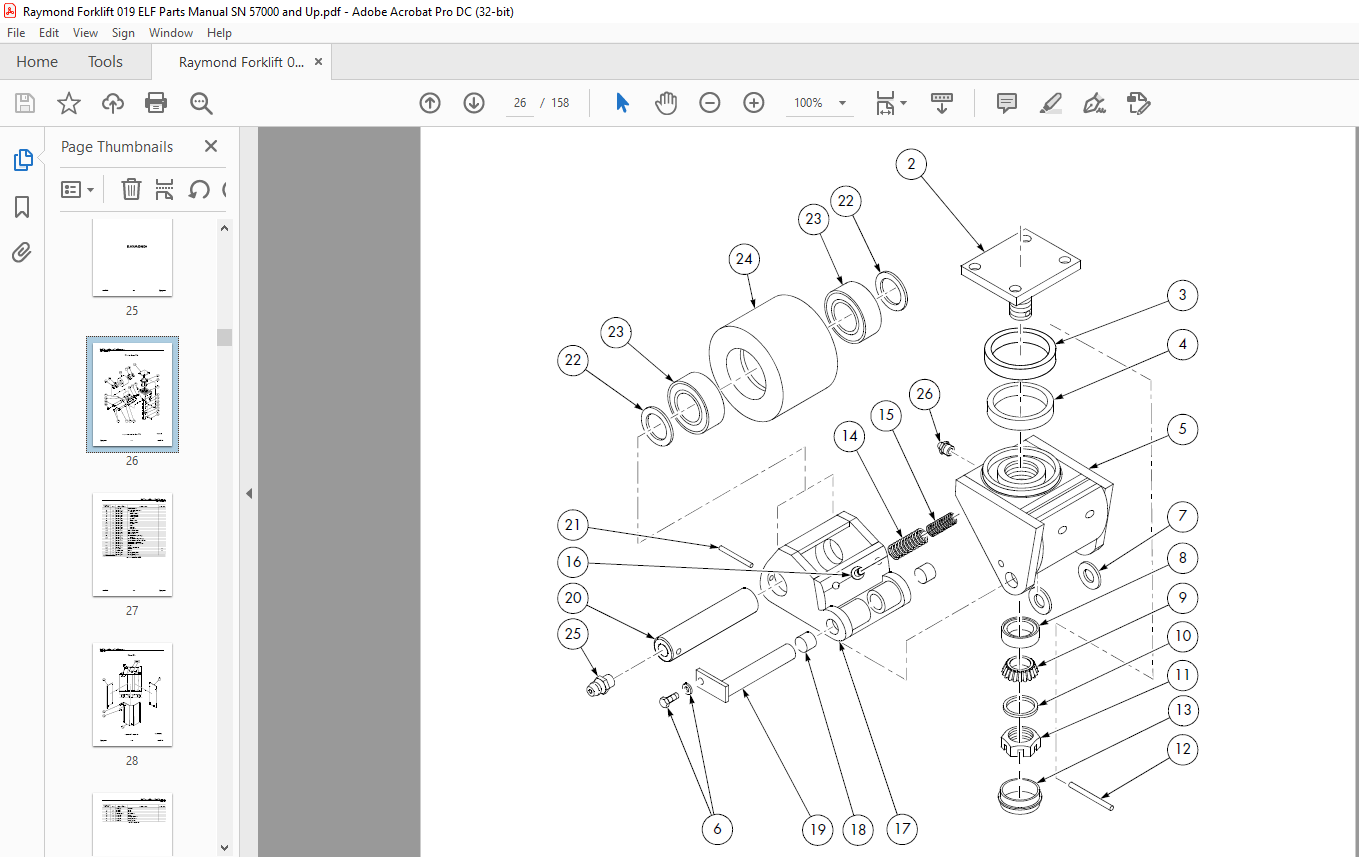Click the Print file icon
The height and width of the screenshot is (857, 1359).
click(x=156, y=103)
